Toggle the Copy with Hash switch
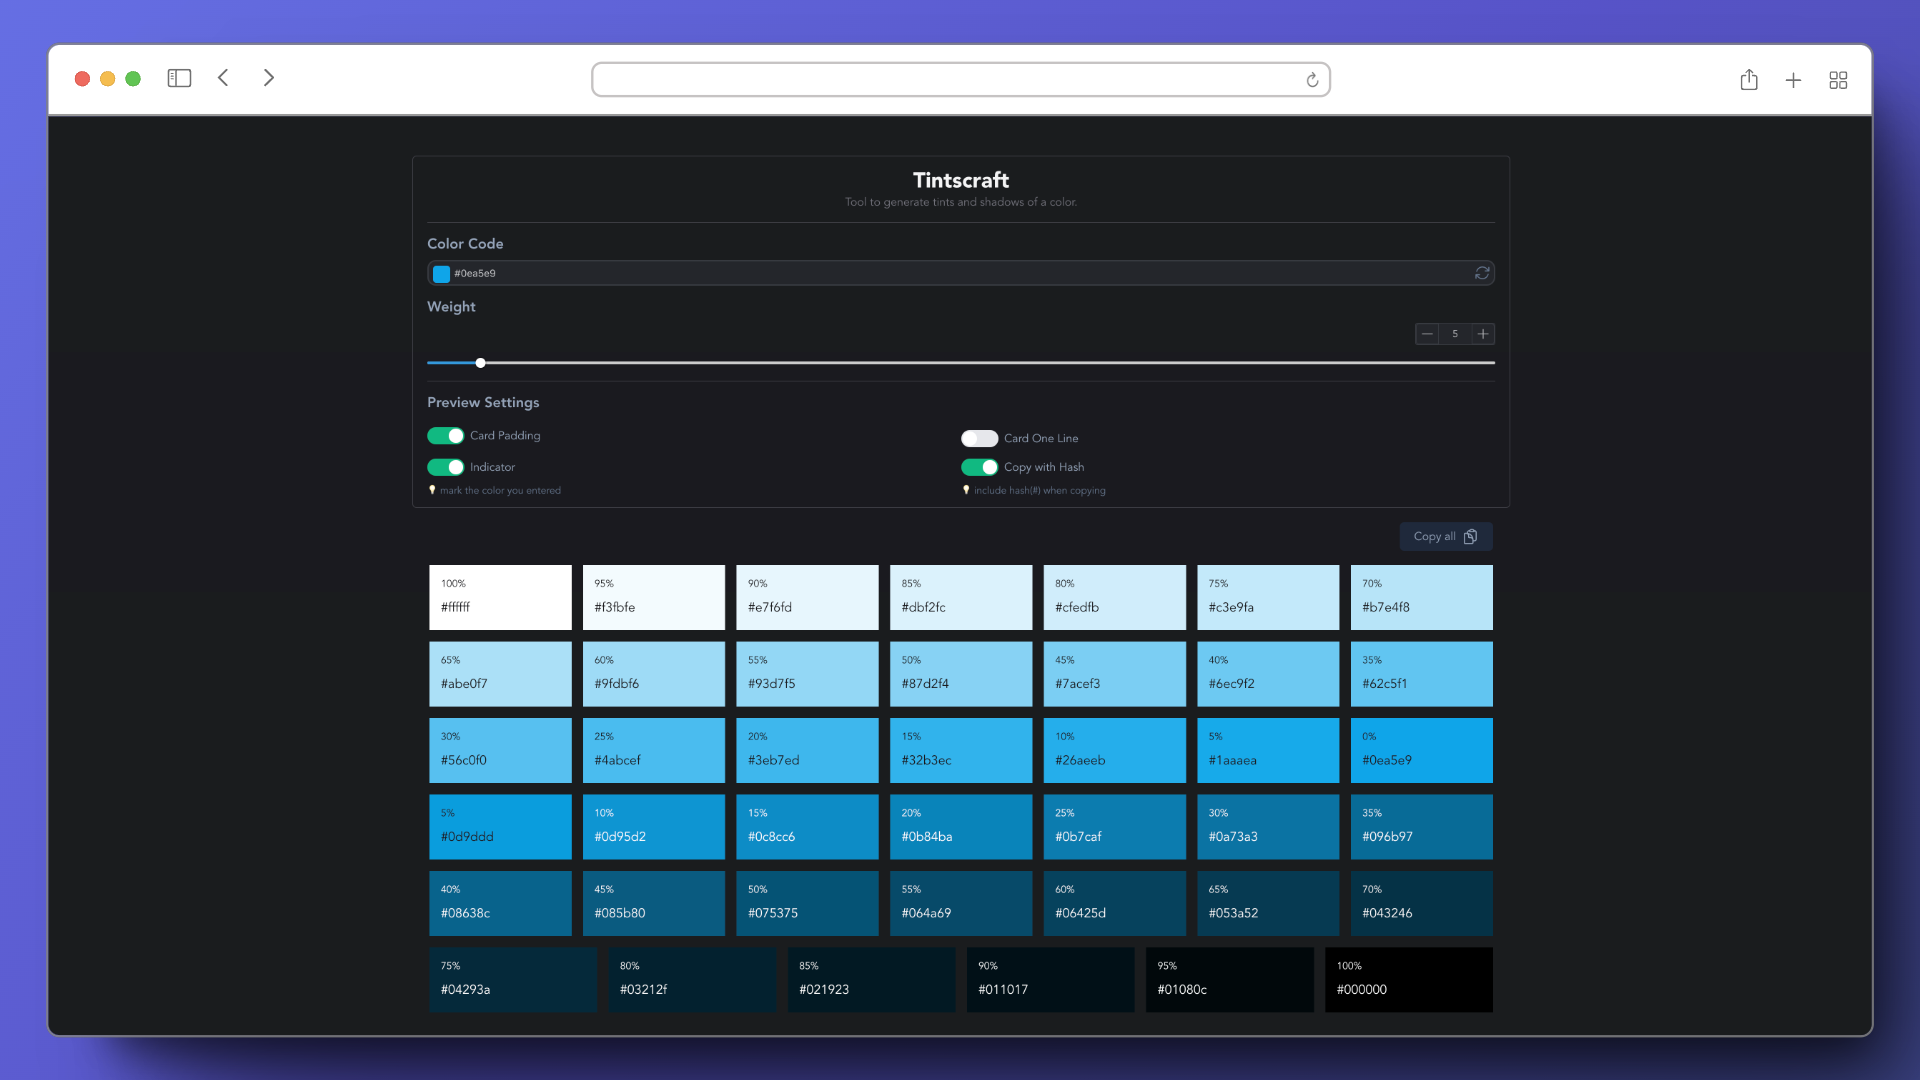 (979, 467)
